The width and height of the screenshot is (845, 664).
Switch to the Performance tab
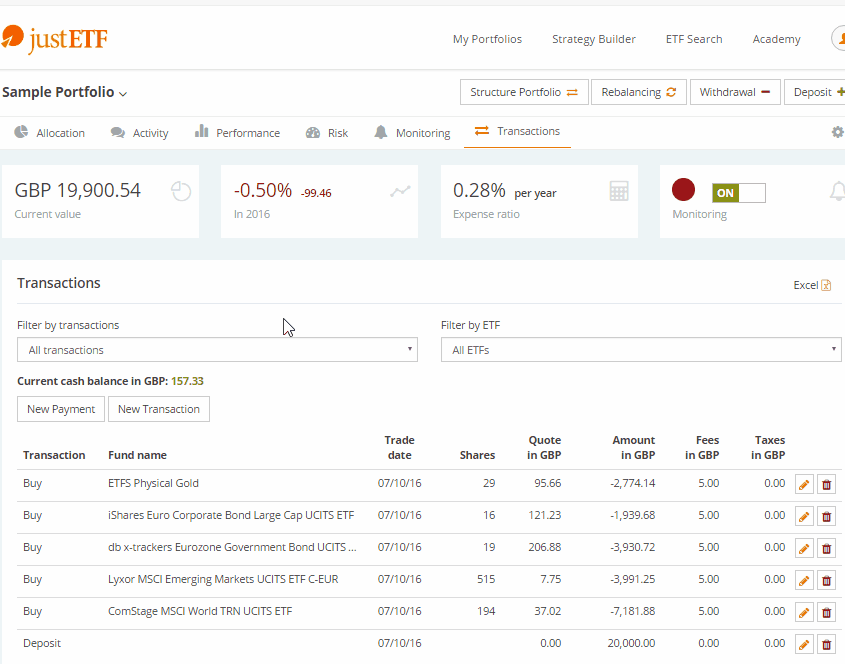(237, 132)
